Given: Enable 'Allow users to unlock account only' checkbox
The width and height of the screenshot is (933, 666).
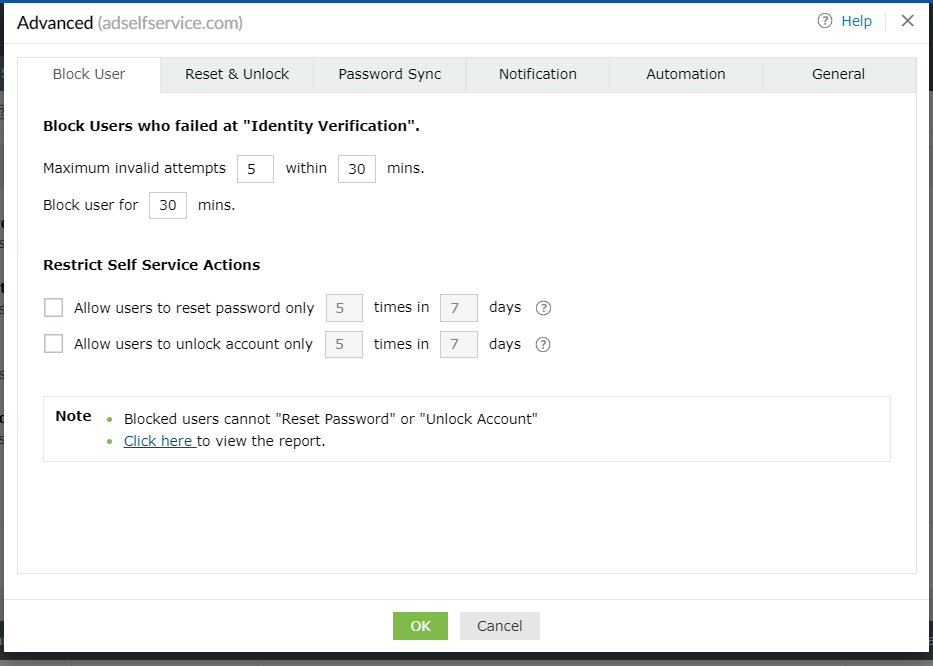Looking at the screenshot, I should (53, 344).
